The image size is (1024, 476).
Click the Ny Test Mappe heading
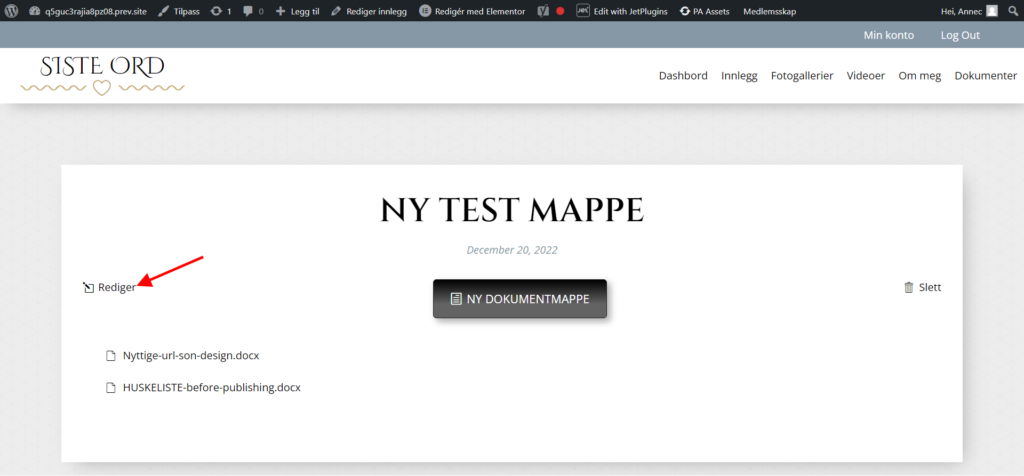(x=512, y=210)
